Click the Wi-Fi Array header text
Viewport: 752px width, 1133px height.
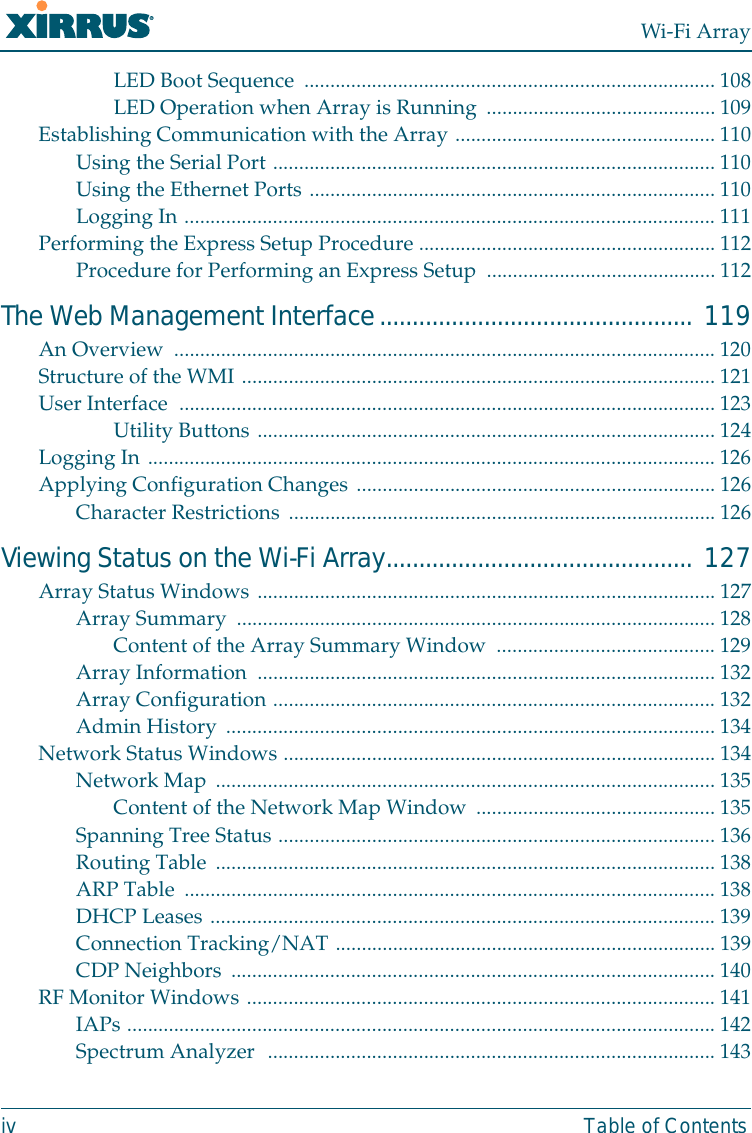(x=695, y=31)
